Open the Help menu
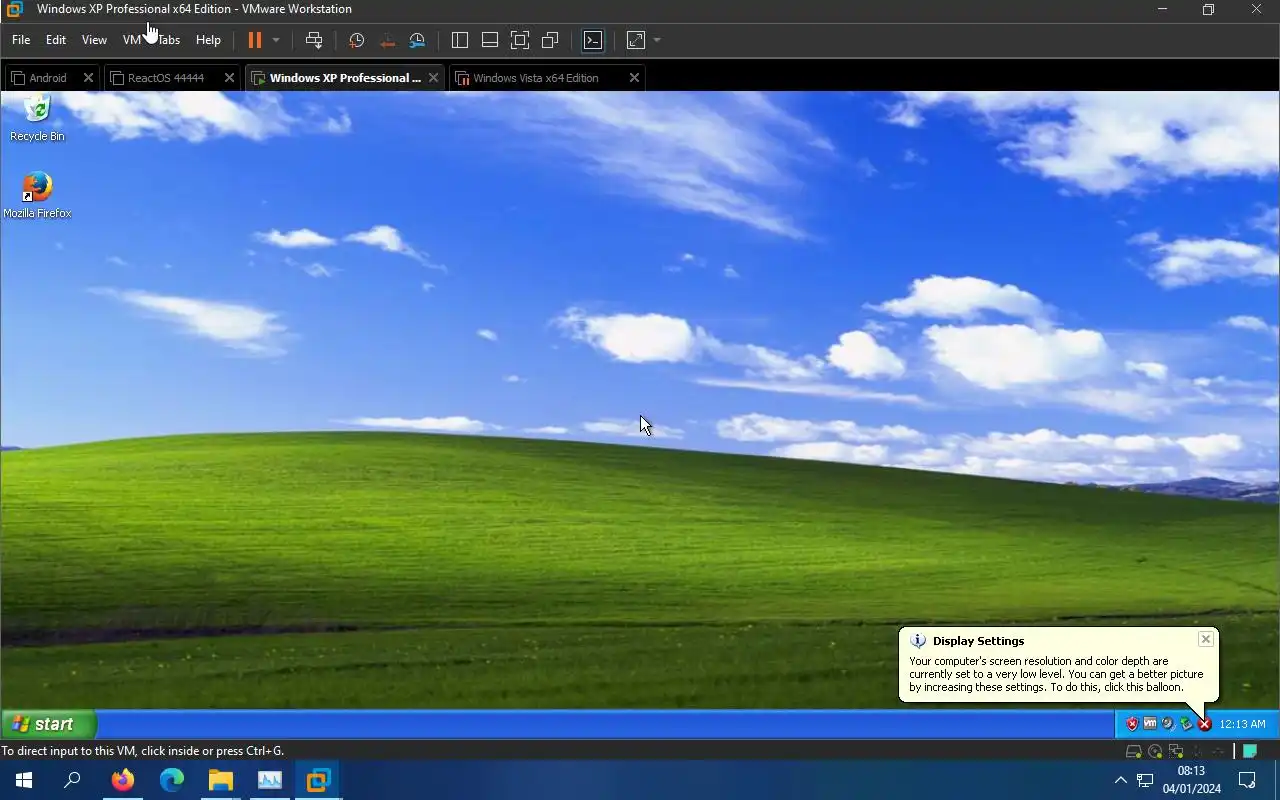 click(208, 40)
